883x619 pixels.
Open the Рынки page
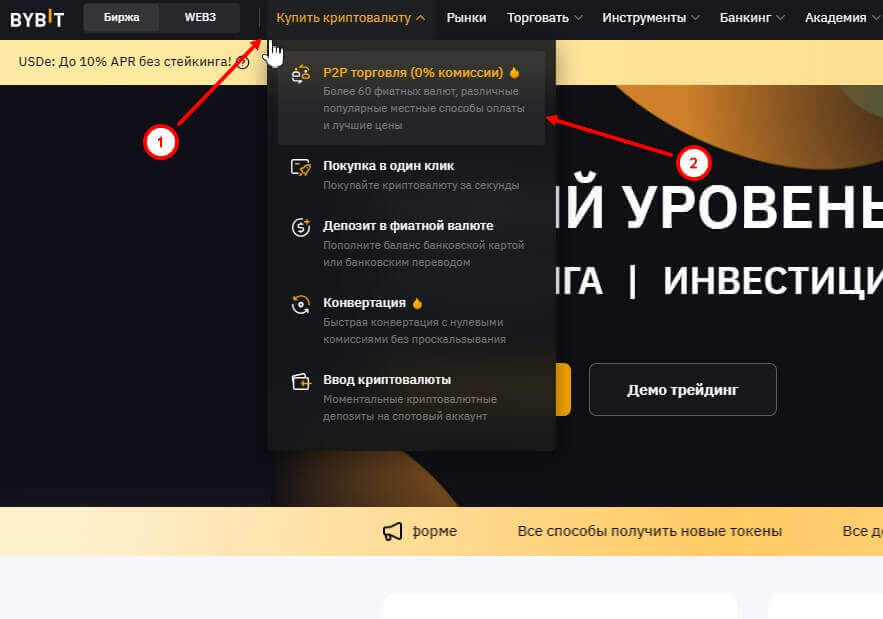pos(467,18)
